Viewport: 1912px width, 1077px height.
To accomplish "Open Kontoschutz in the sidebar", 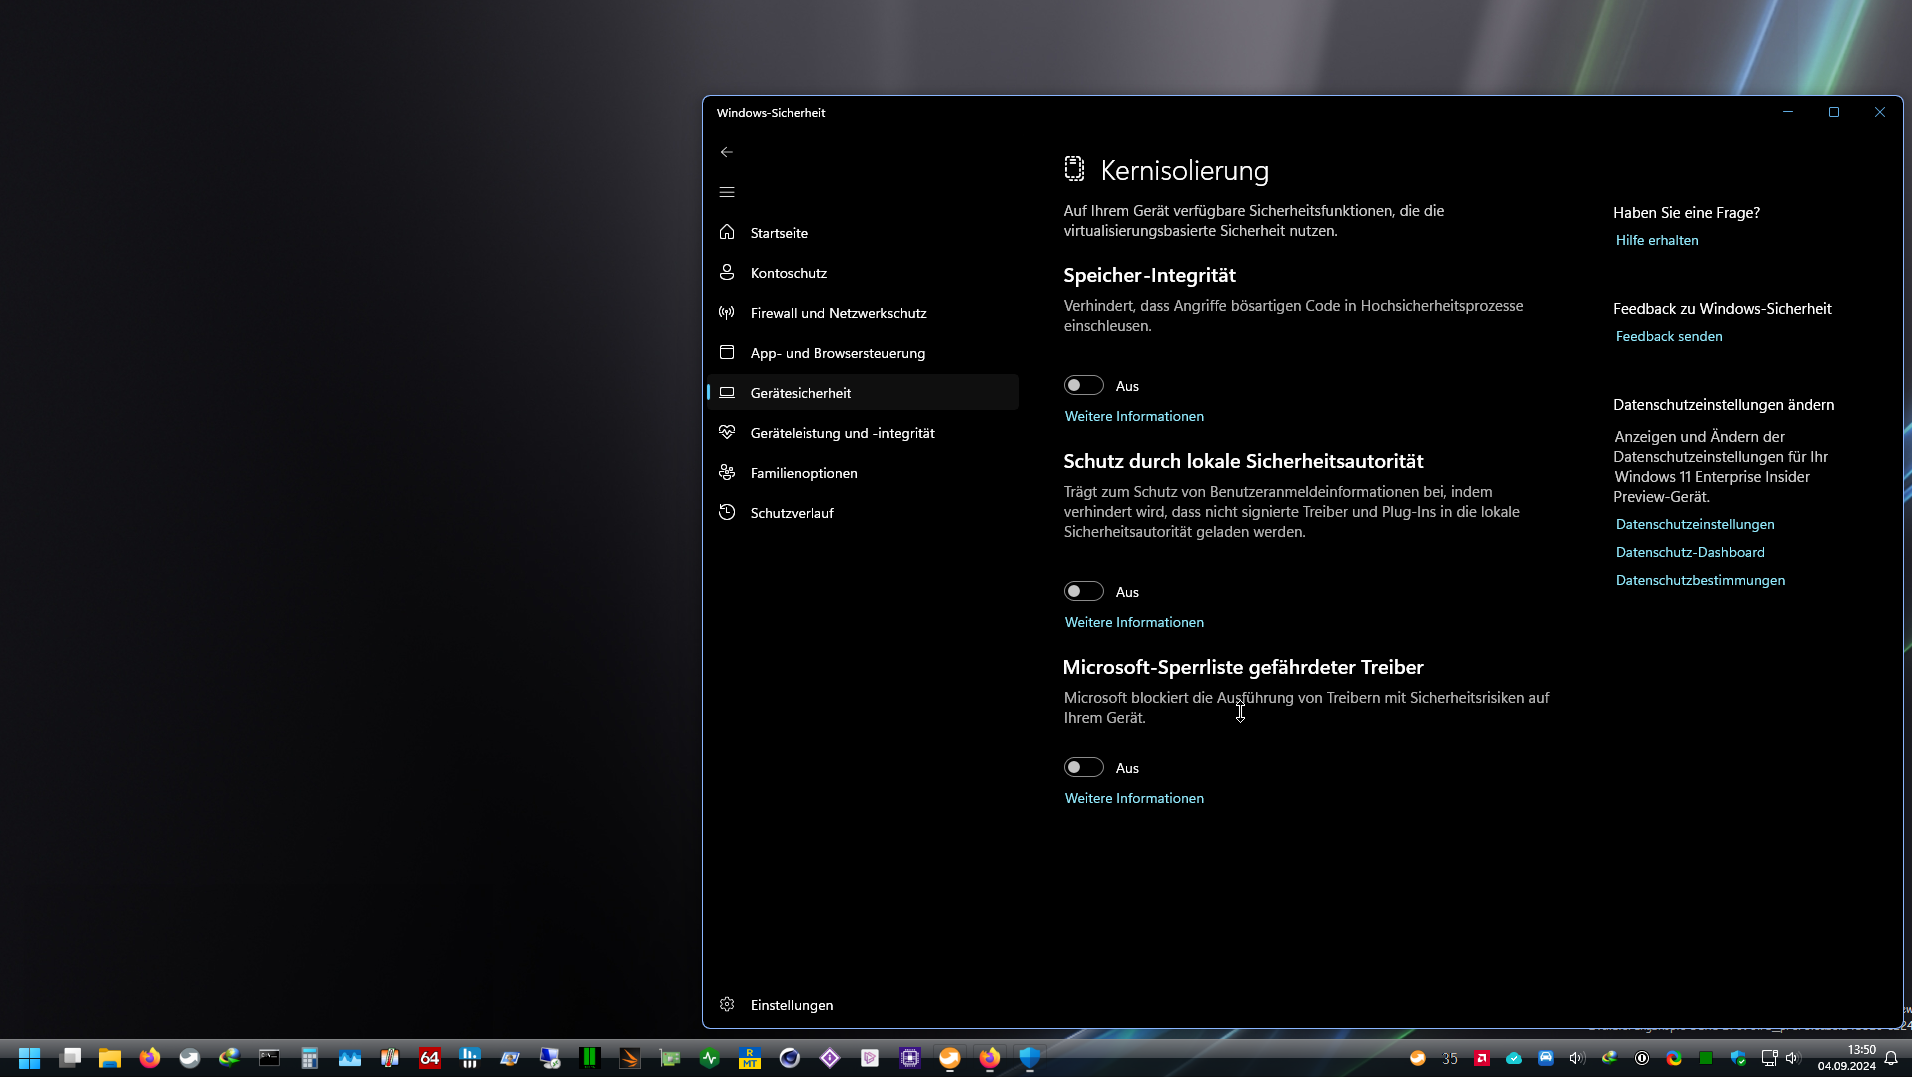I will [863, 273].
